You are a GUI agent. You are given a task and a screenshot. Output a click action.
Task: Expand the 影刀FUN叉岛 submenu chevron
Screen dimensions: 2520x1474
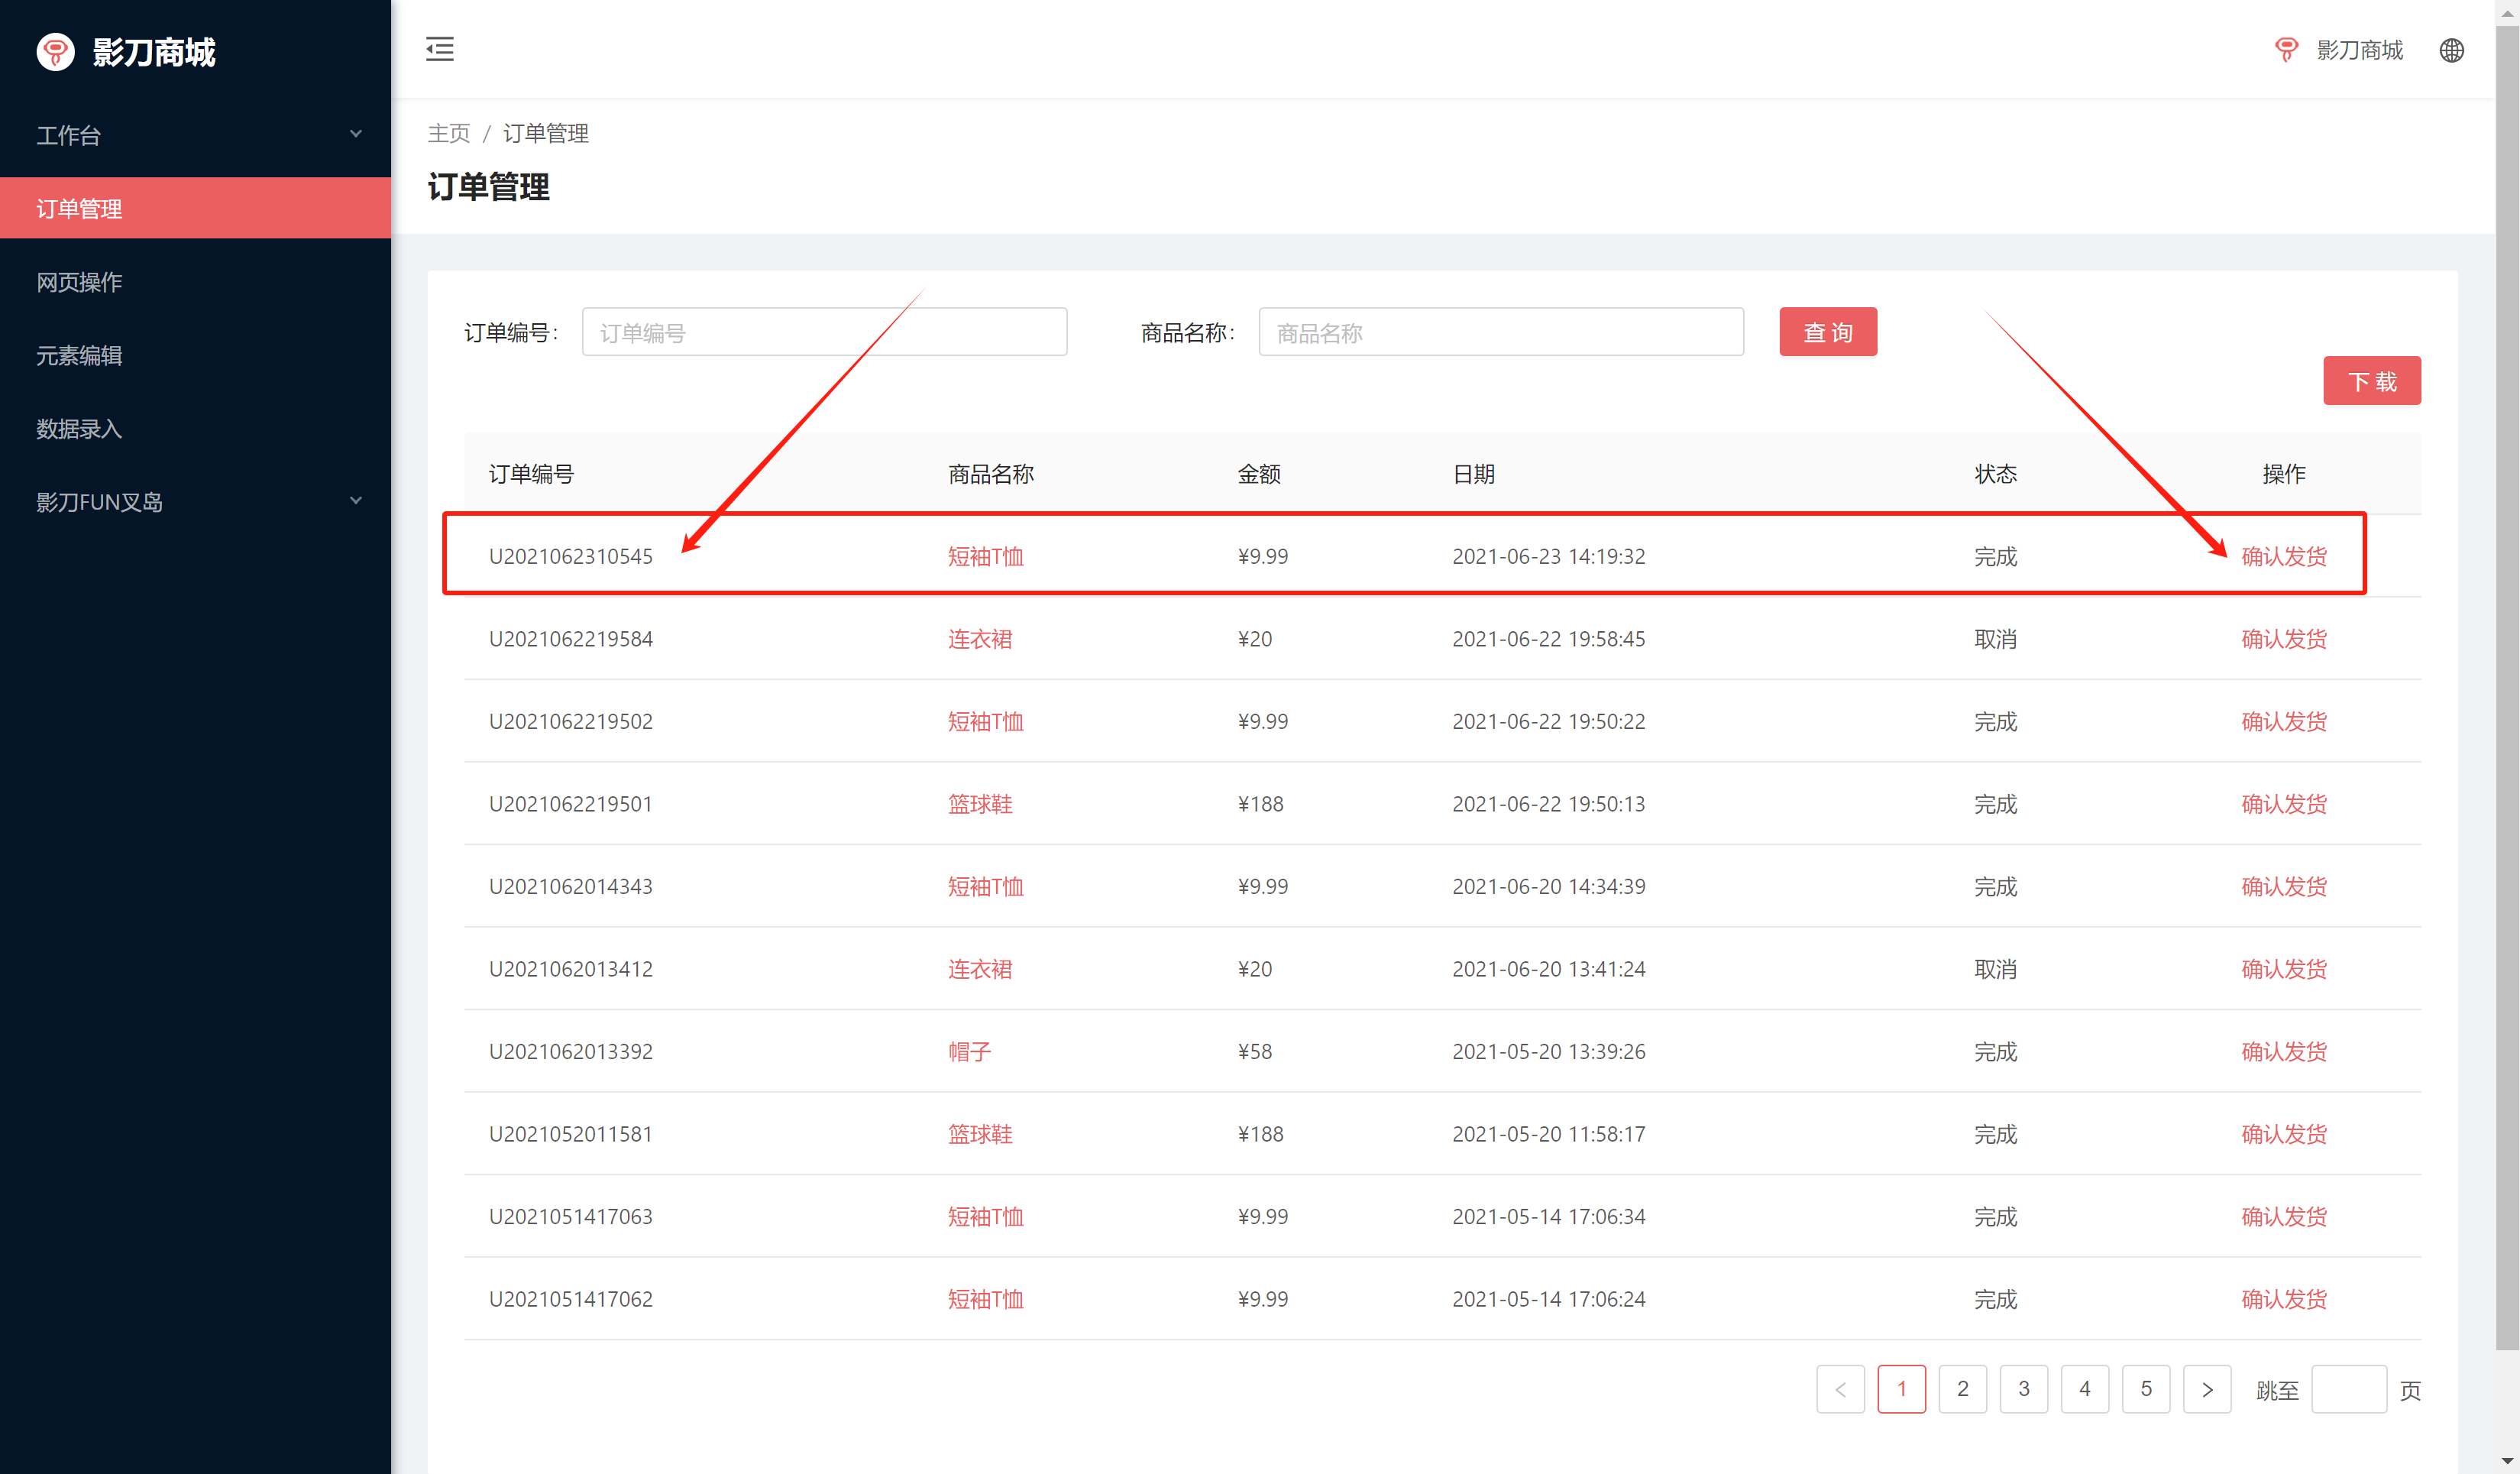coord(355,501)
